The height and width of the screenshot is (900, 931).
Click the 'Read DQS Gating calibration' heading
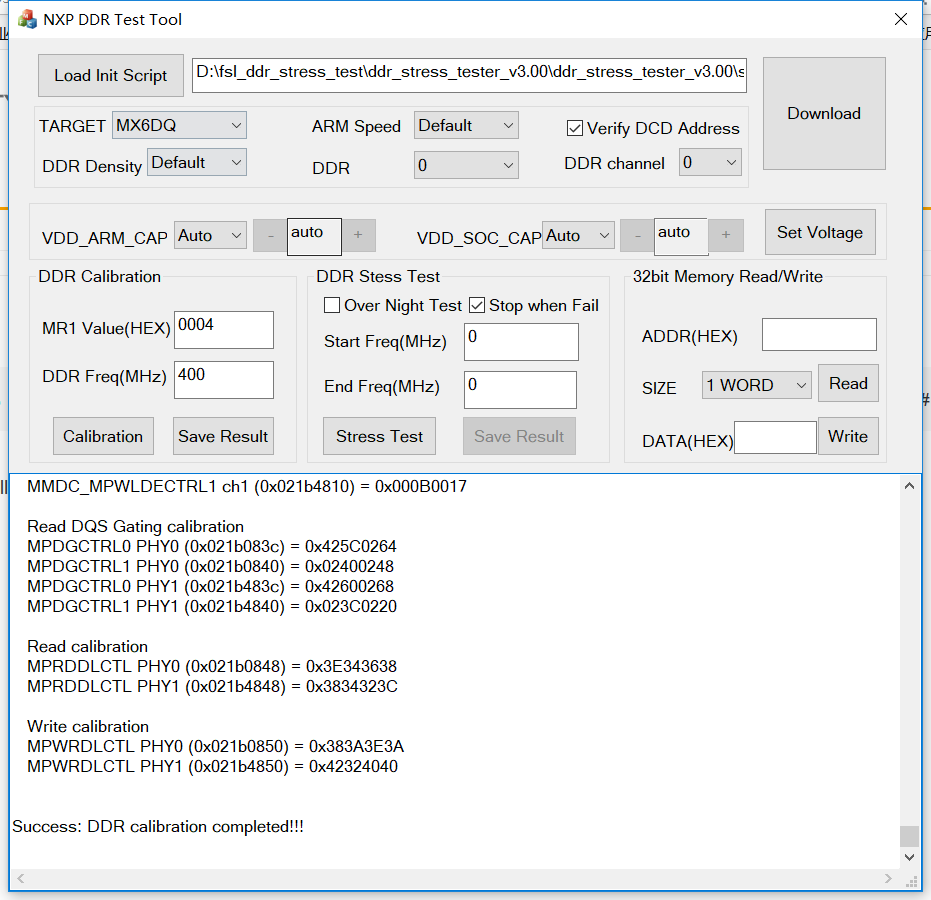coord(135,527)
